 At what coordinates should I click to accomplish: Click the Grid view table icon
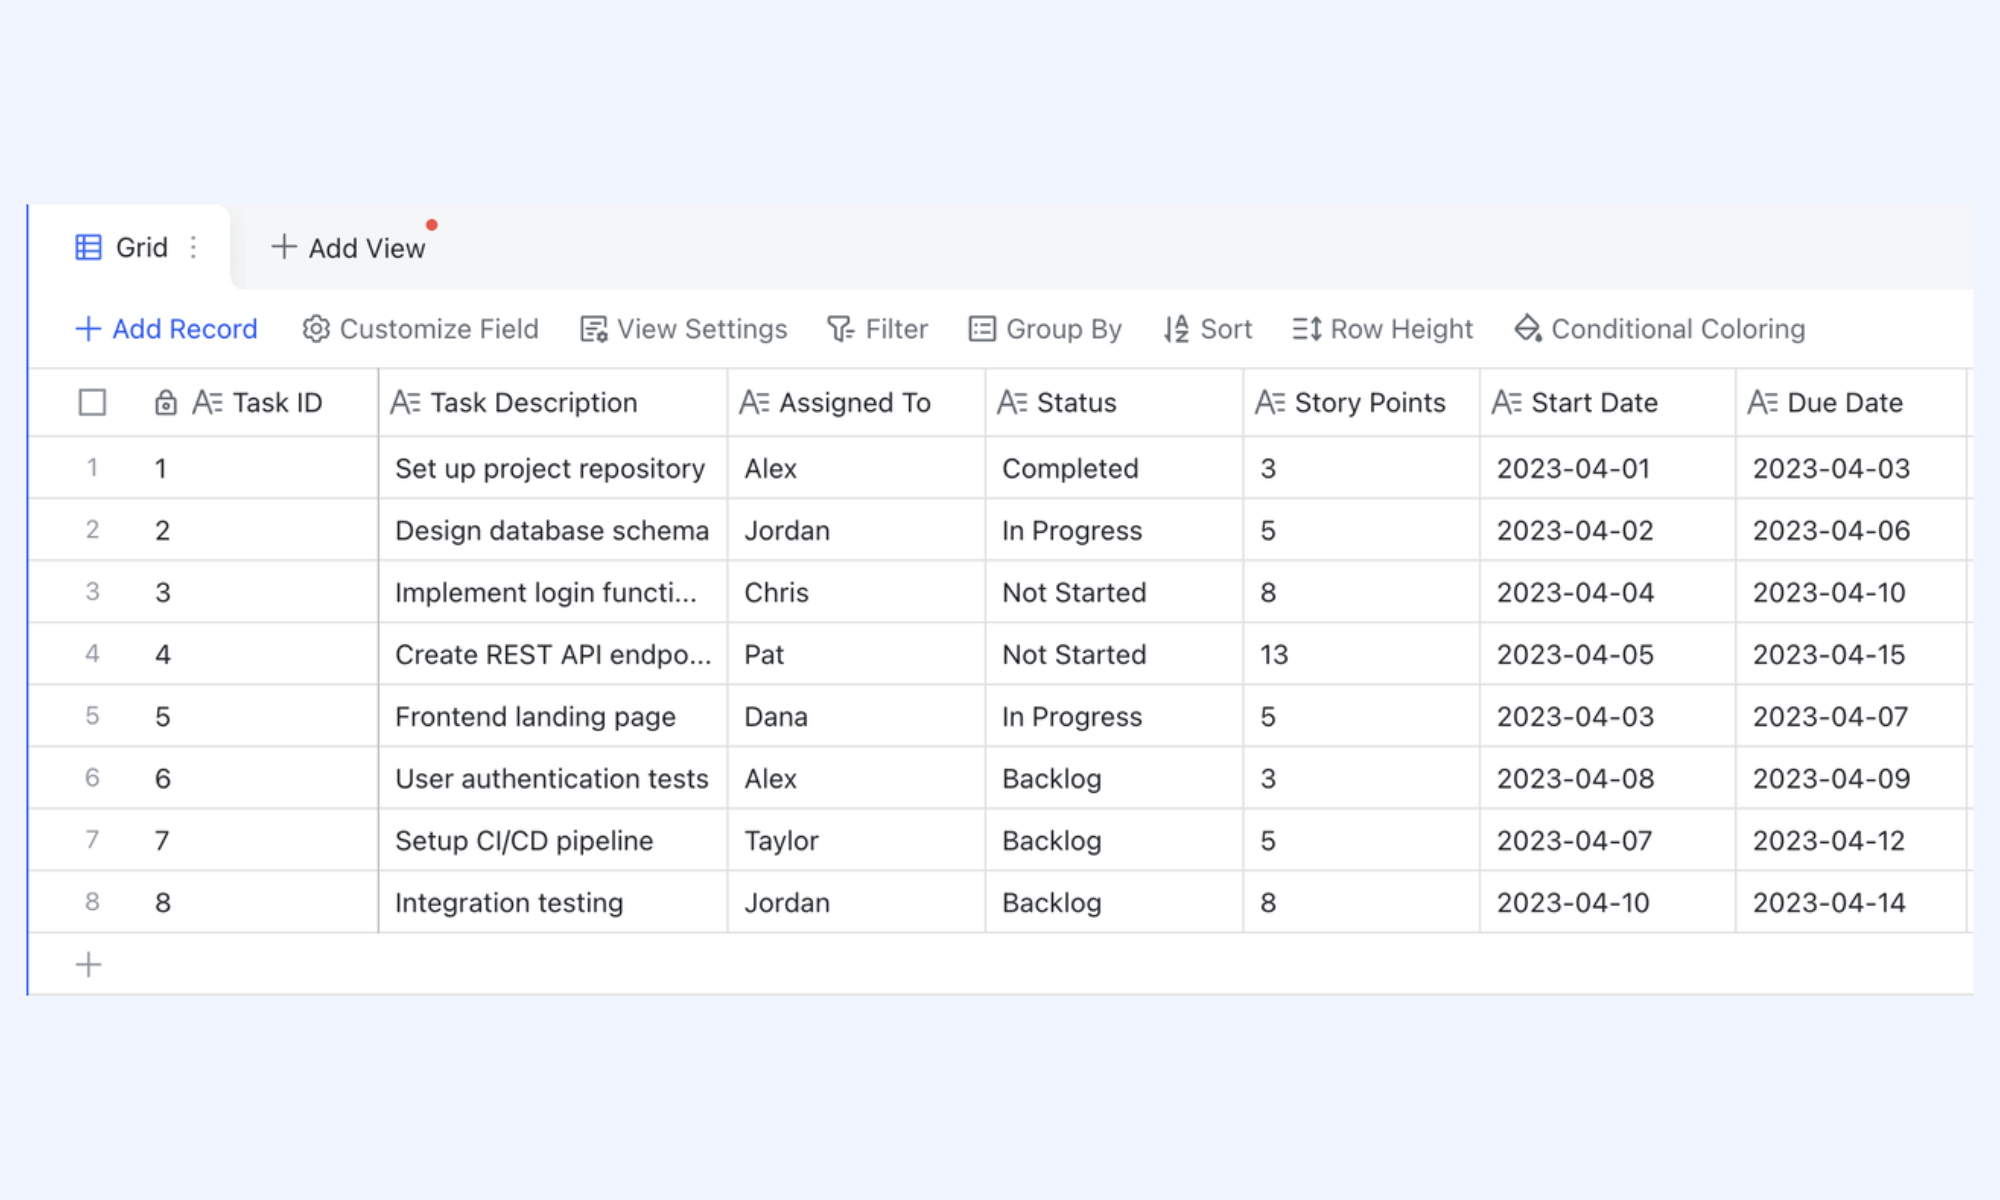click(88, 247)
